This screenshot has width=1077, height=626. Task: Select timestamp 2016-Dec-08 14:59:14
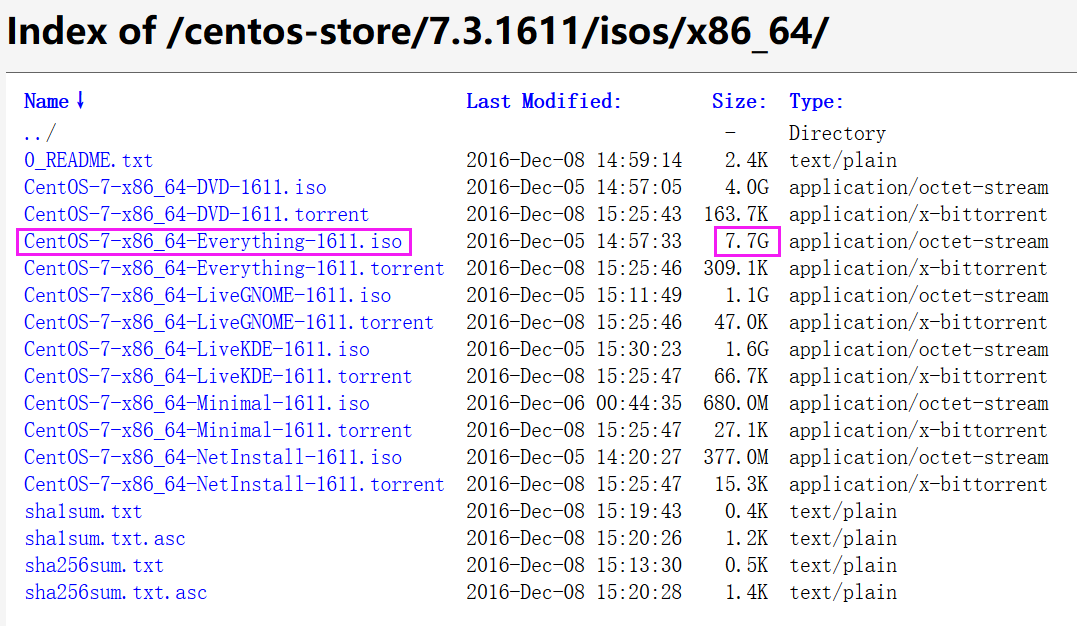(574, 160)
